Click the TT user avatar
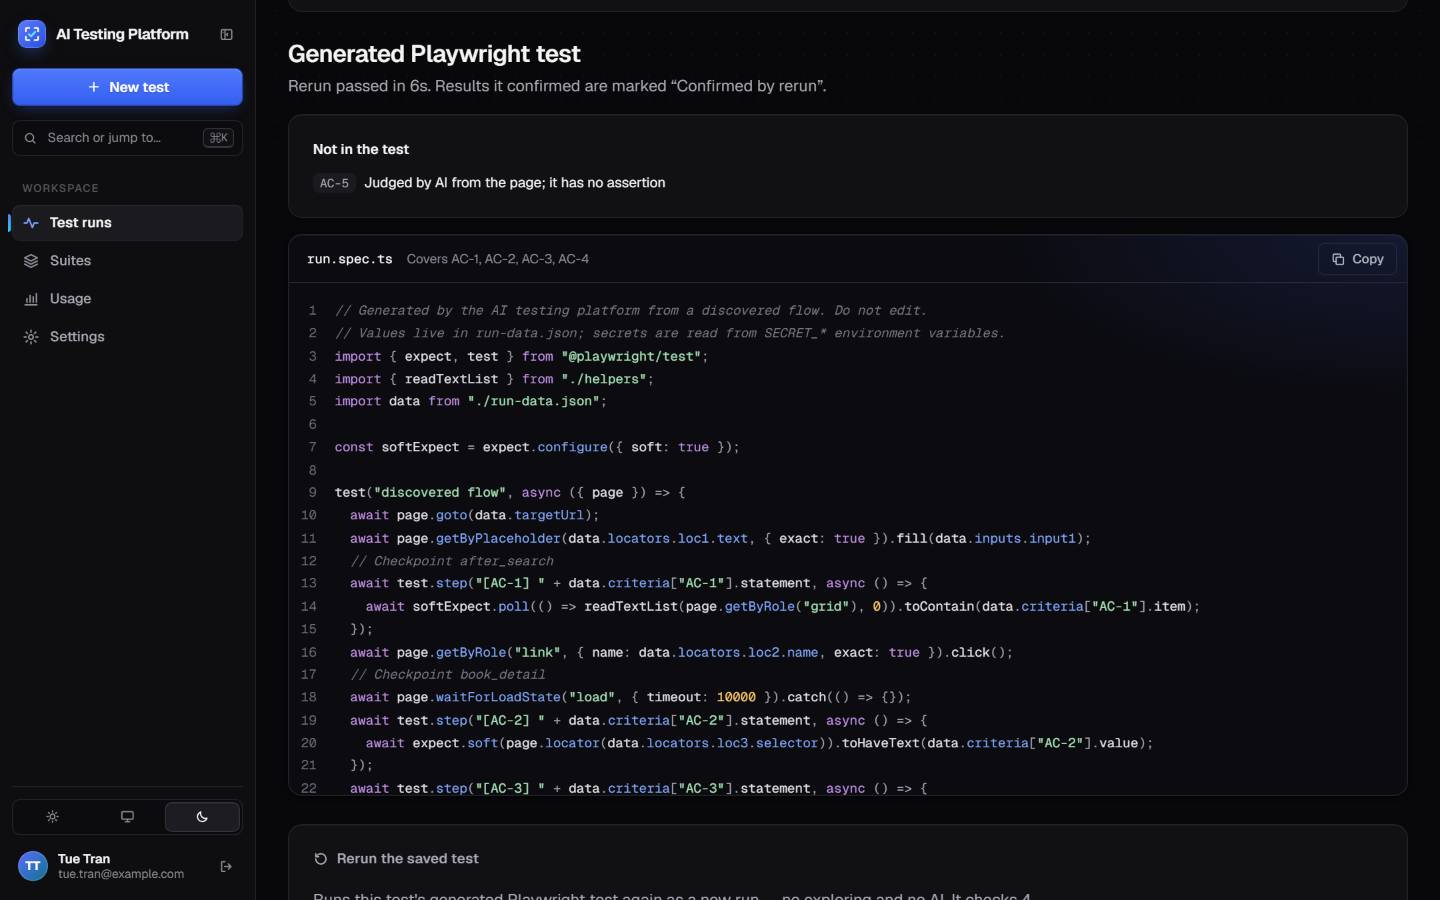 coord(33,866)
